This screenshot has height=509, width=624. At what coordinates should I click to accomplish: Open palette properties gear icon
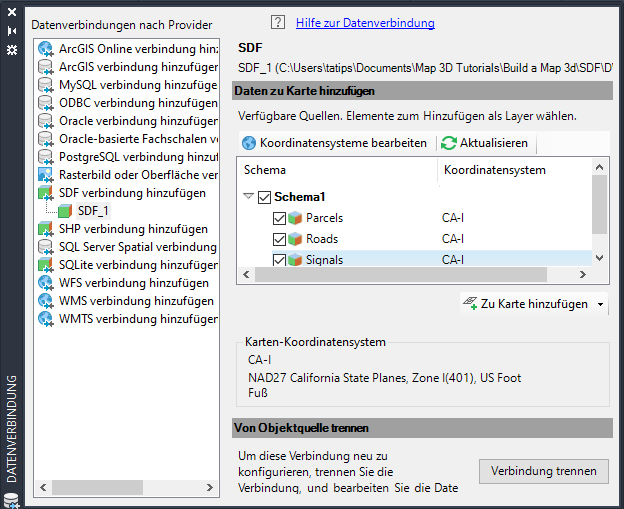click(12, 50)
